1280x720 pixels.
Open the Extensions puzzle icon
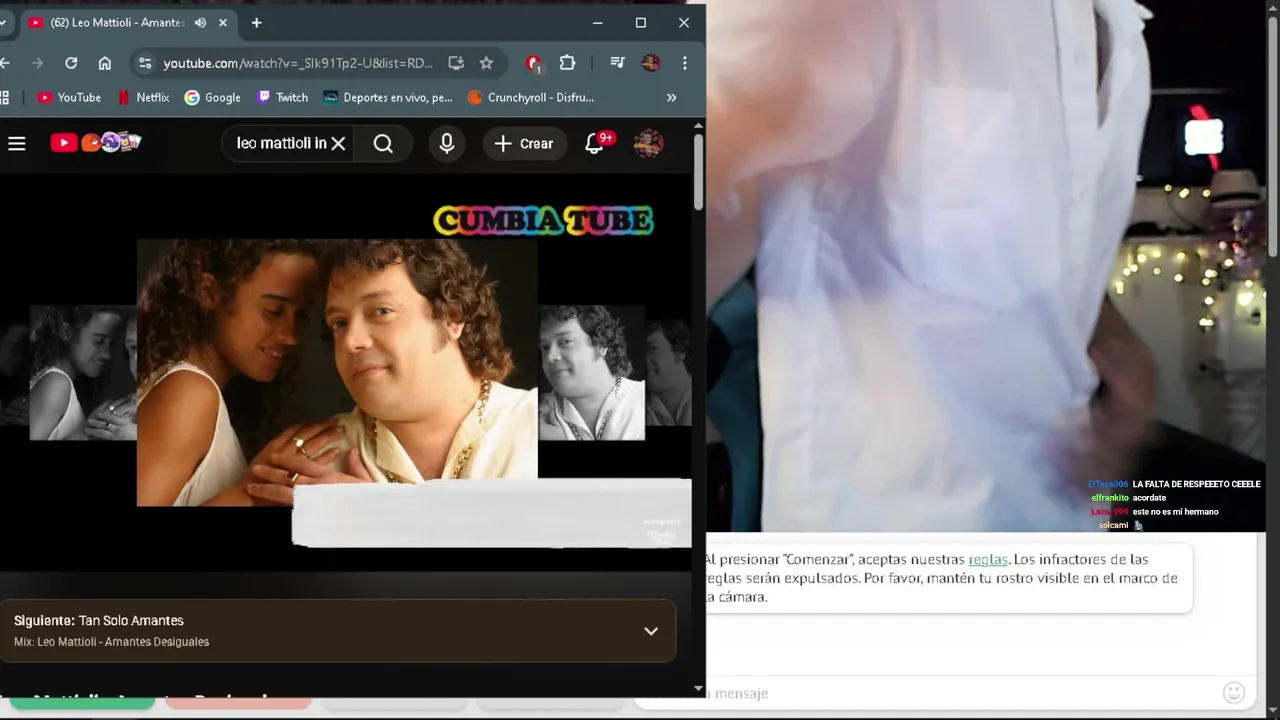click(x=567, y=63)
